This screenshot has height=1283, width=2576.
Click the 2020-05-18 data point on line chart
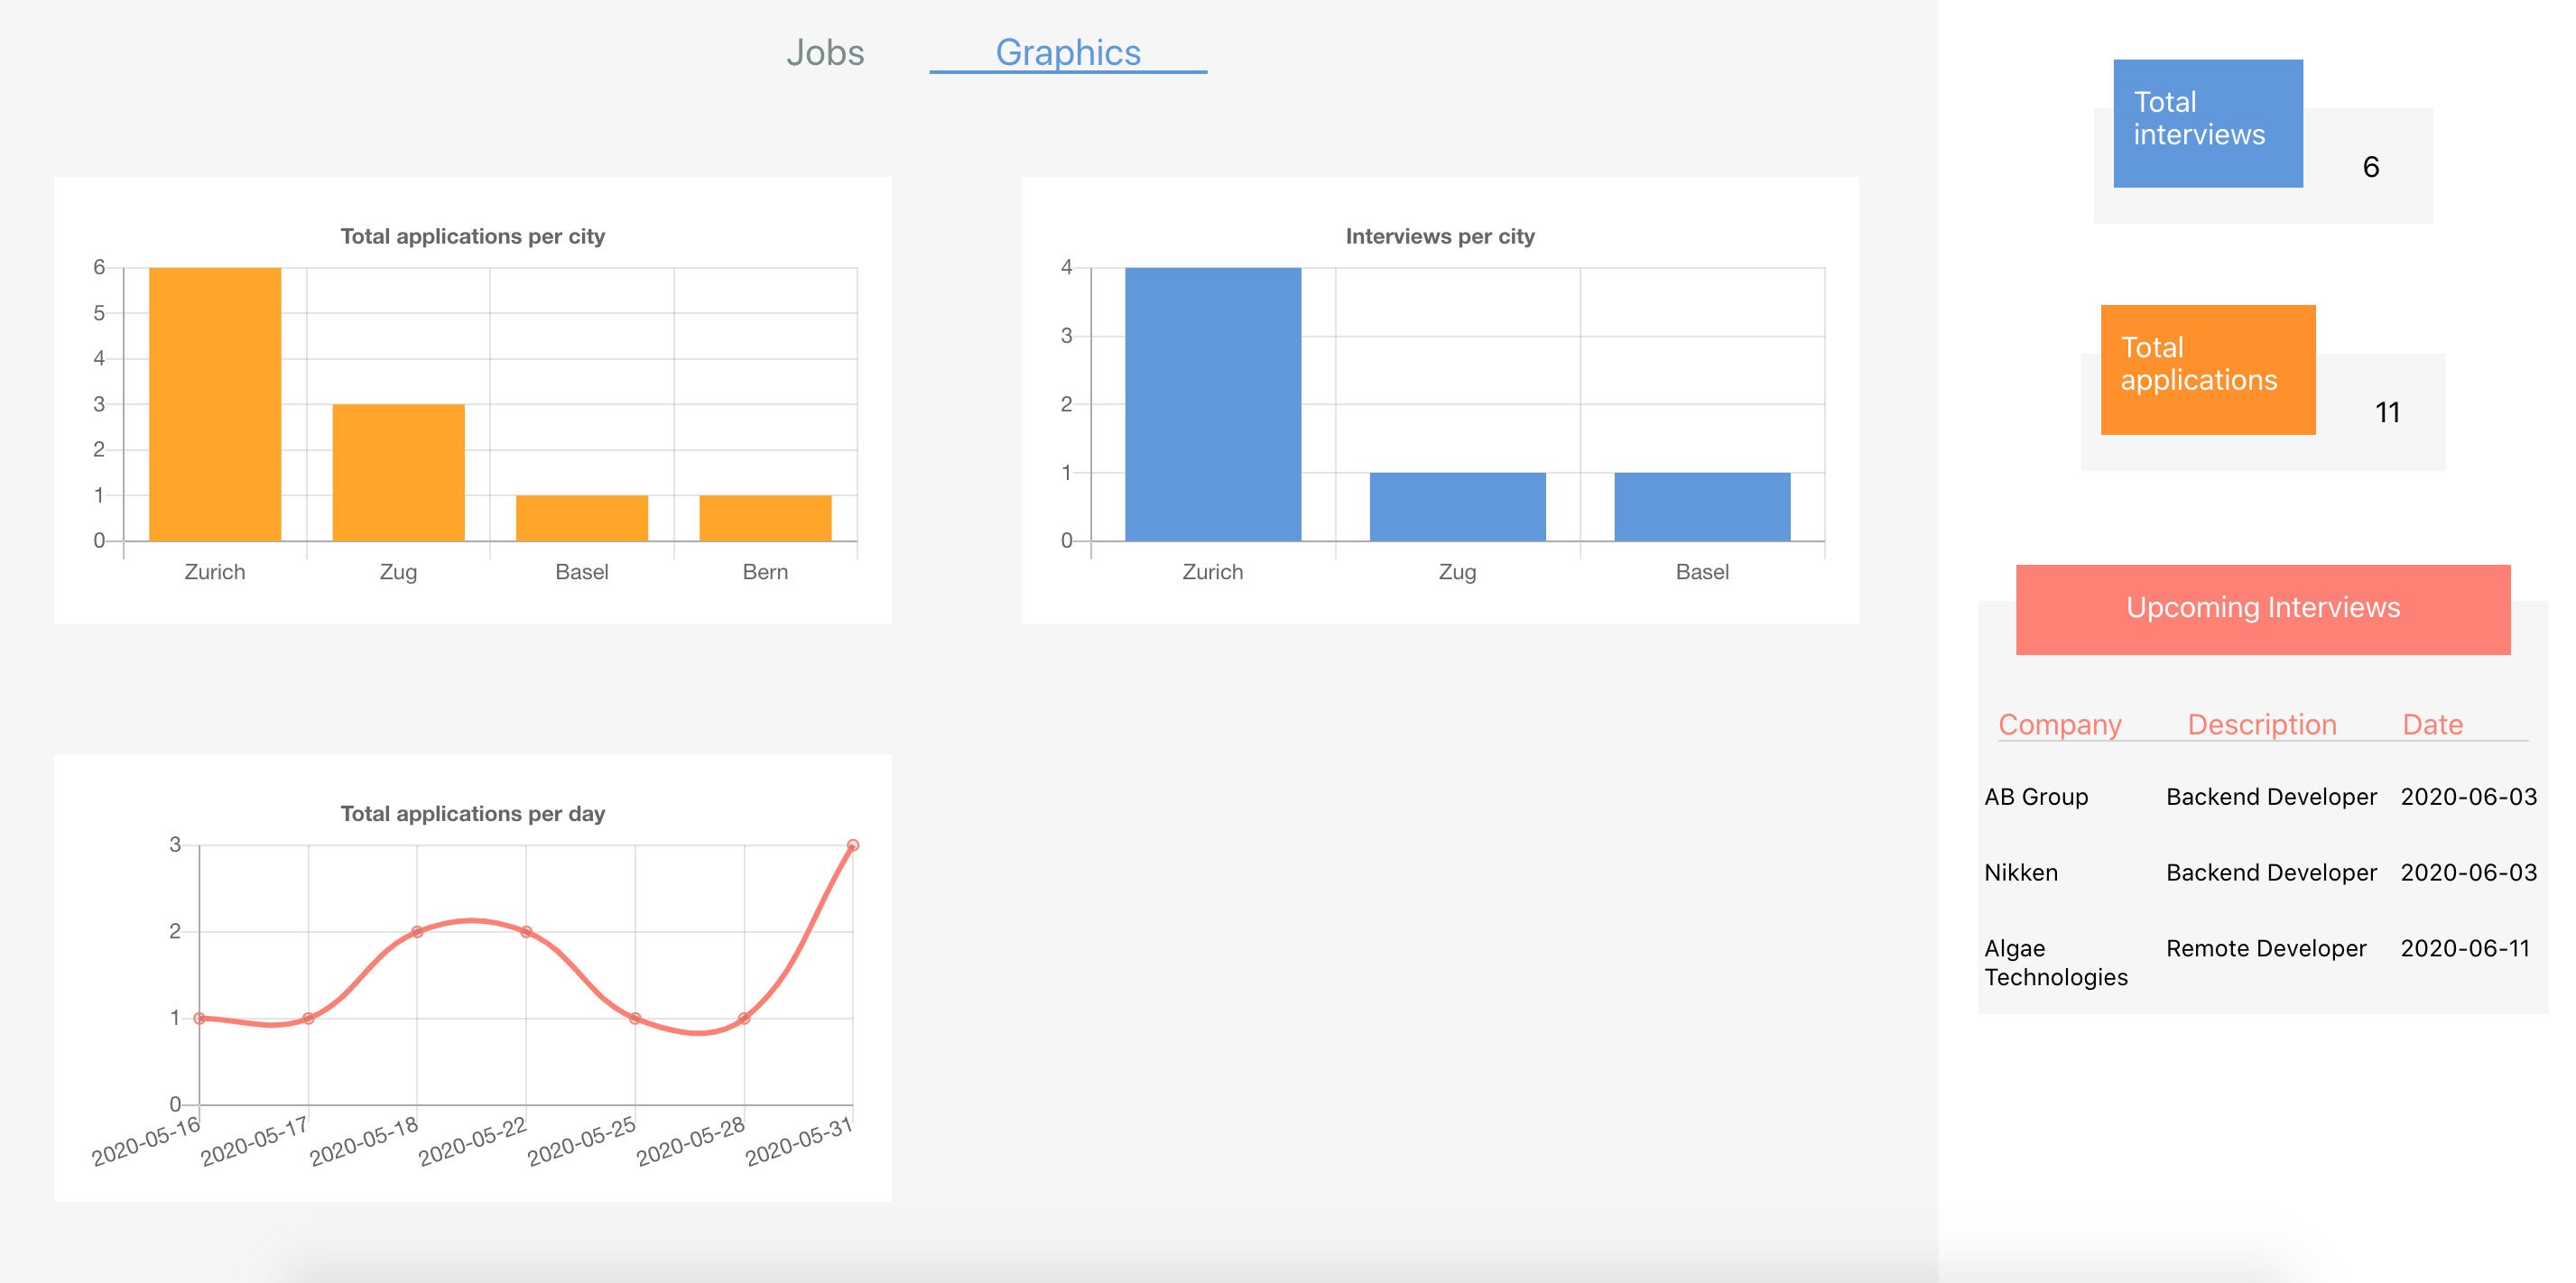(x=417, y=931)
